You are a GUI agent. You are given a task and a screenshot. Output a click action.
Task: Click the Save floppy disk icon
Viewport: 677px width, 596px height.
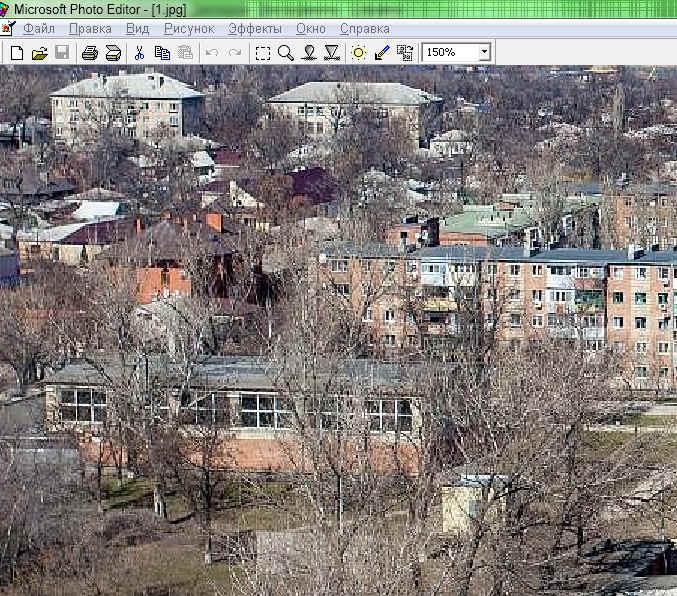coord(62,53)
